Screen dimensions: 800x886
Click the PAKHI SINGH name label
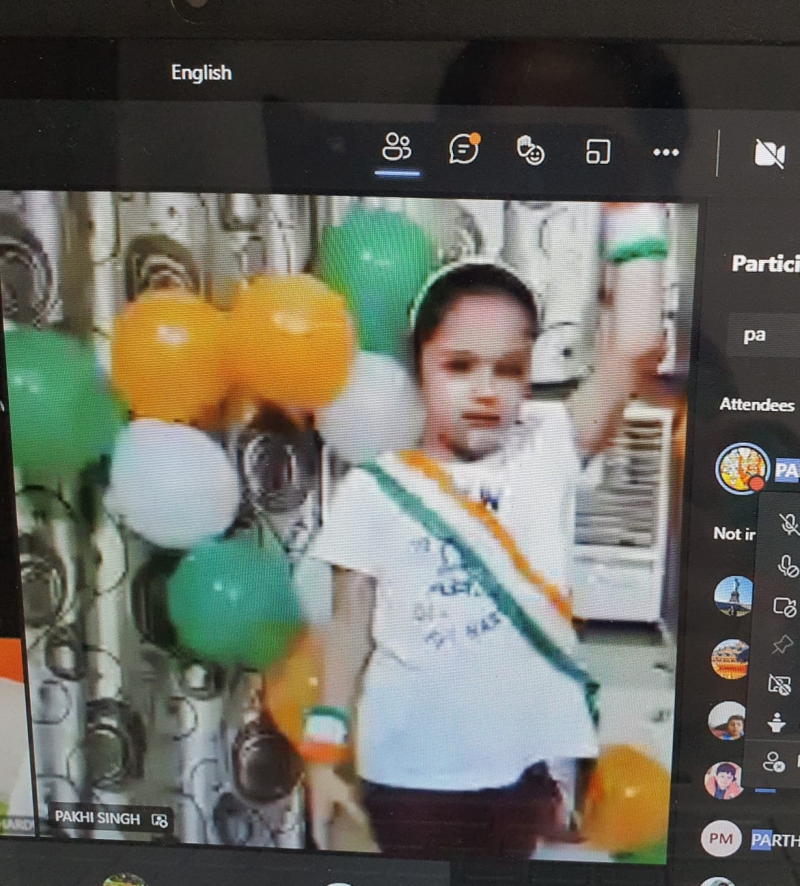coord(97,818)
